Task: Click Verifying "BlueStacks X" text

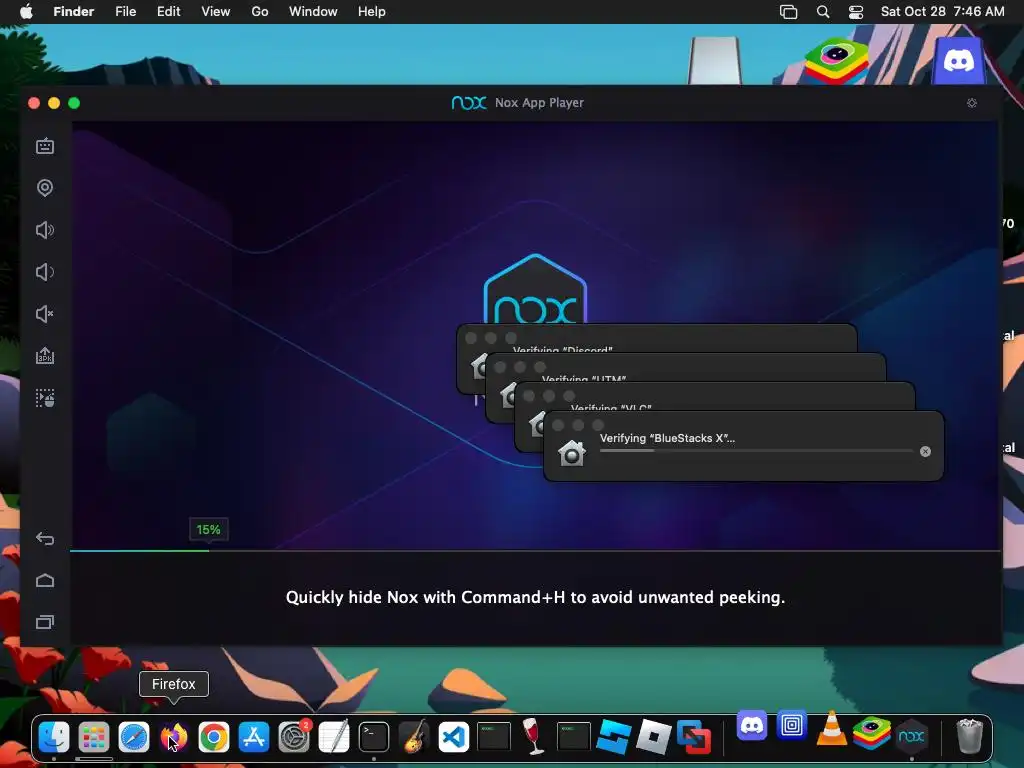Action: pyautogui.click(x=667, y=438)
